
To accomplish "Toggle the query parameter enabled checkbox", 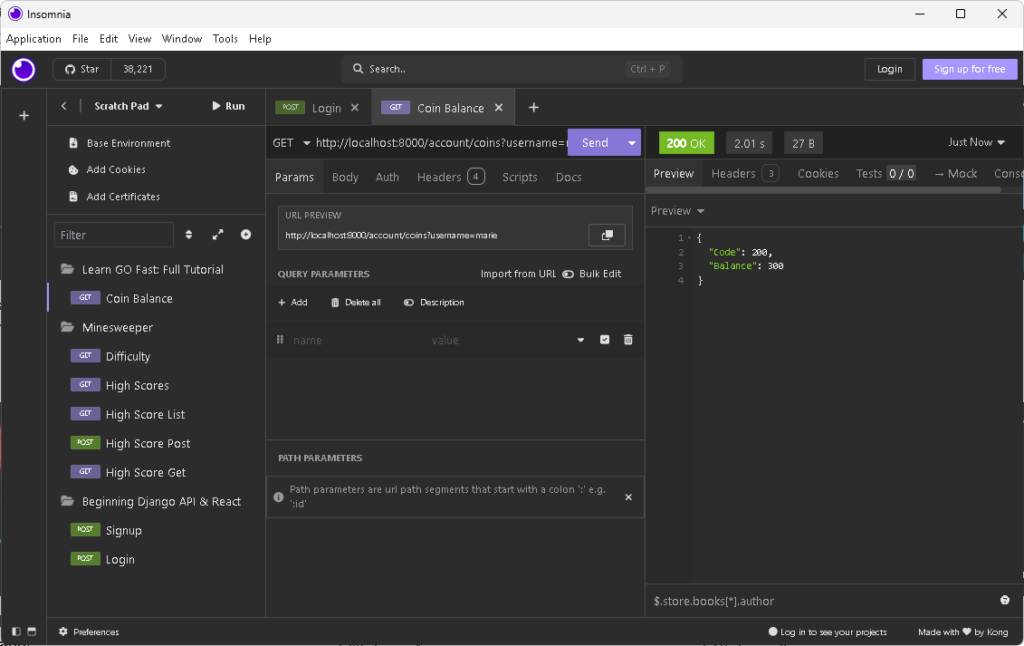I will [604, 339].
